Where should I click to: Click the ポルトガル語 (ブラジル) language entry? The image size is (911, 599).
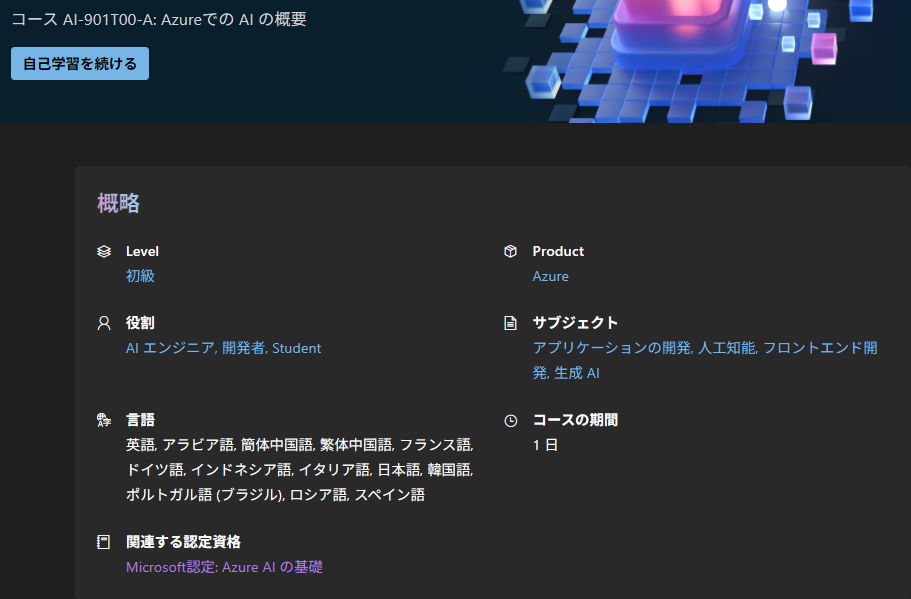(x=205, y=494)
